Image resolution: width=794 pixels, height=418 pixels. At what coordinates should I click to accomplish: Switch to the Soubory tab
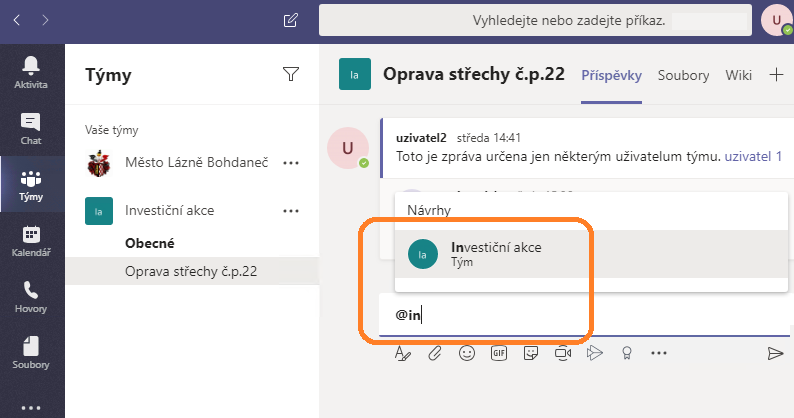tap(683, 75)
